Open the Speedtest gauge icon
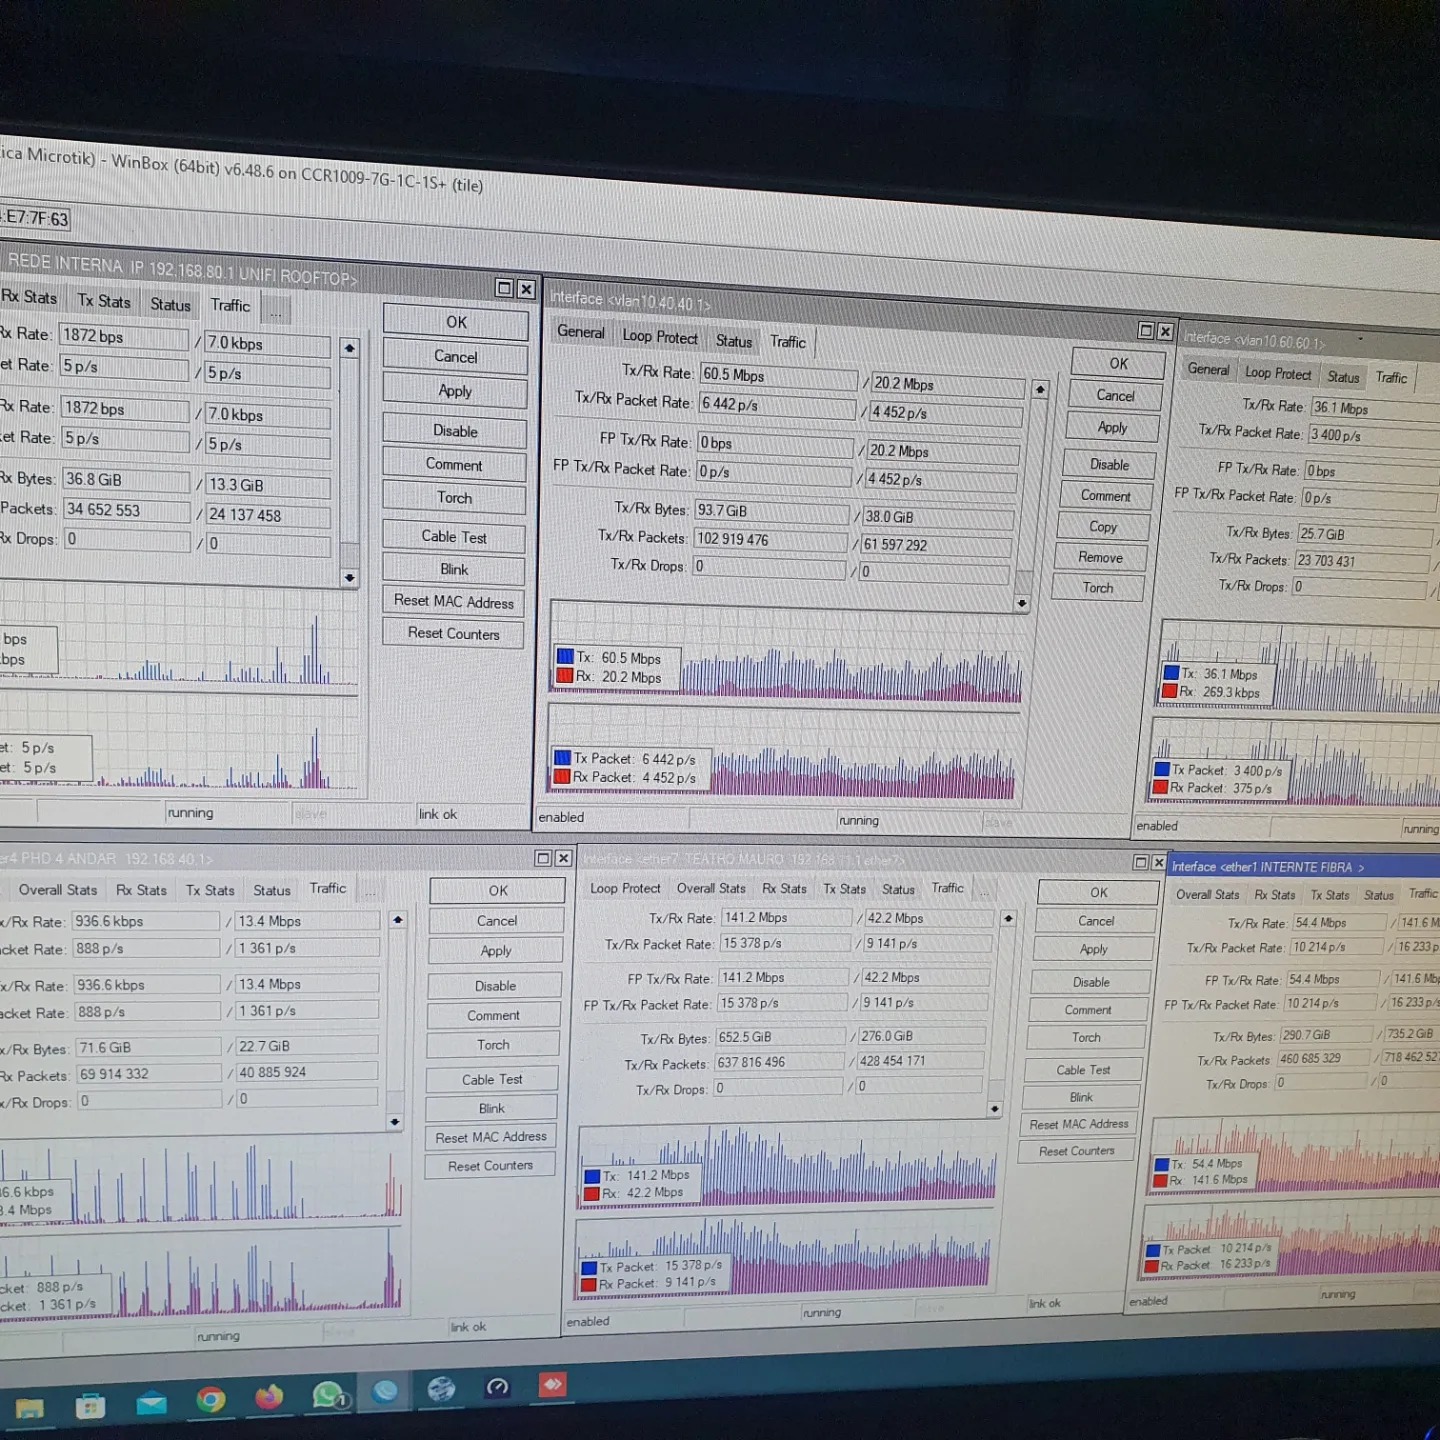The image size is (1440, 1440). [x=497, y=1387]
